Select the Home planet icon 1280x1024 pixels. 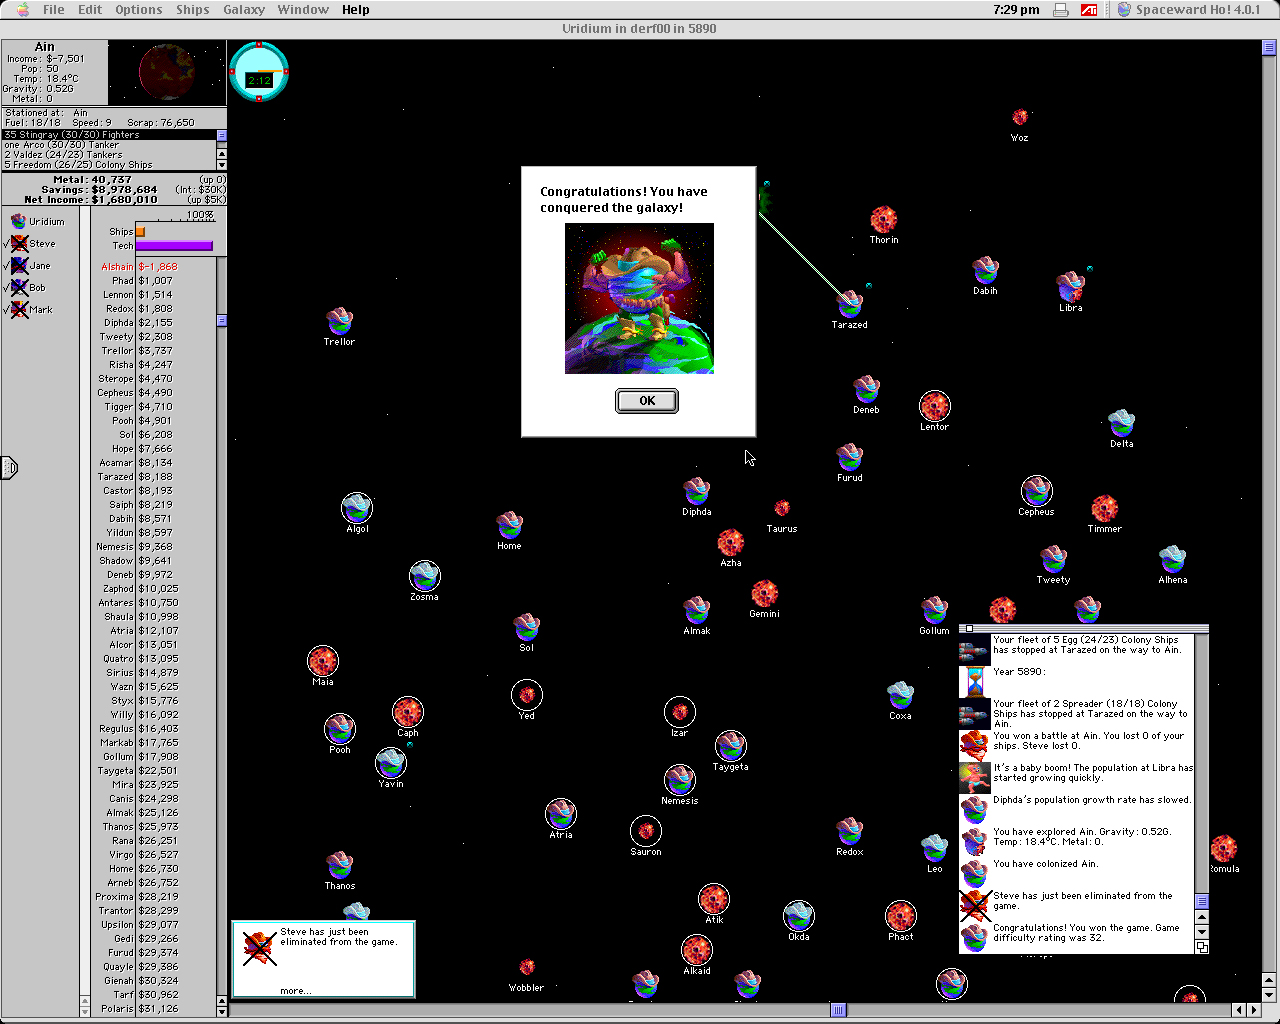coord(510,525)
